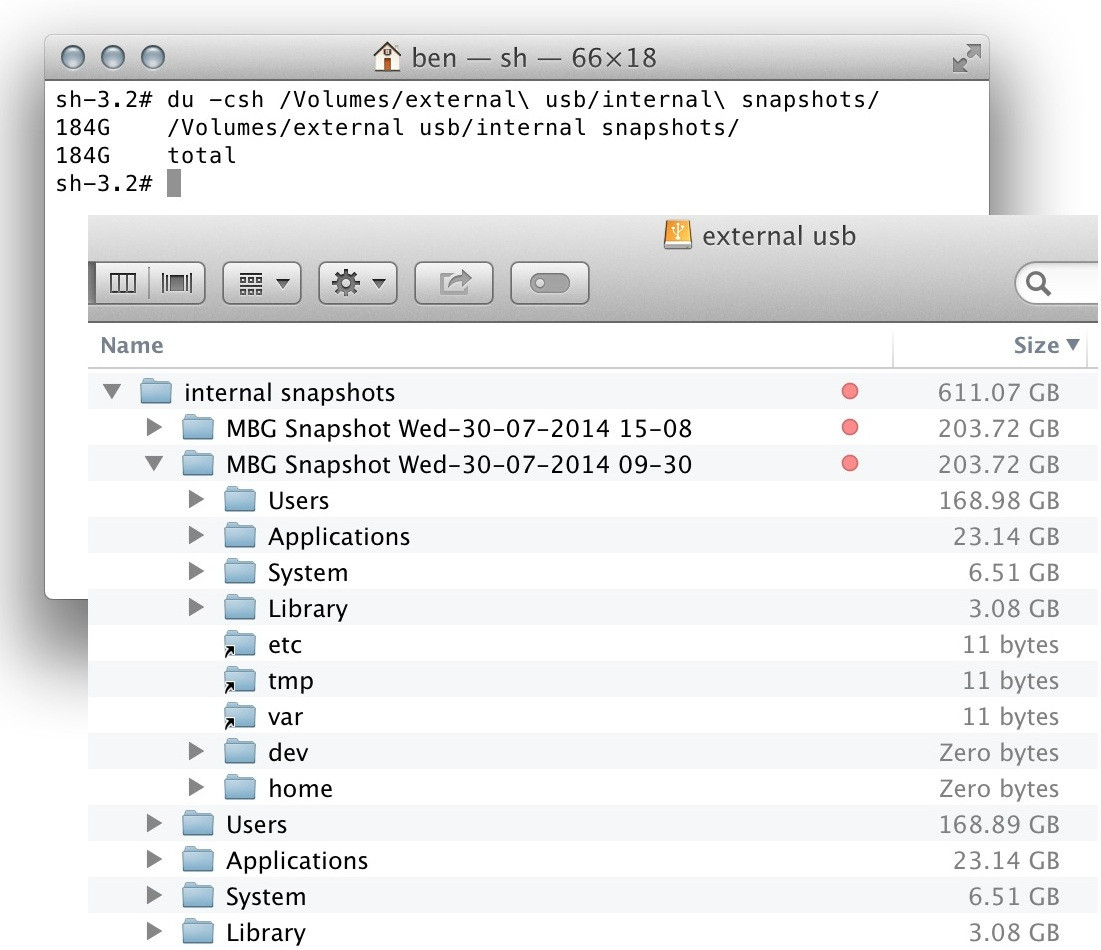
Task: Select MBG Snapshot 15-08 folder icon
Action: (198, 428)
